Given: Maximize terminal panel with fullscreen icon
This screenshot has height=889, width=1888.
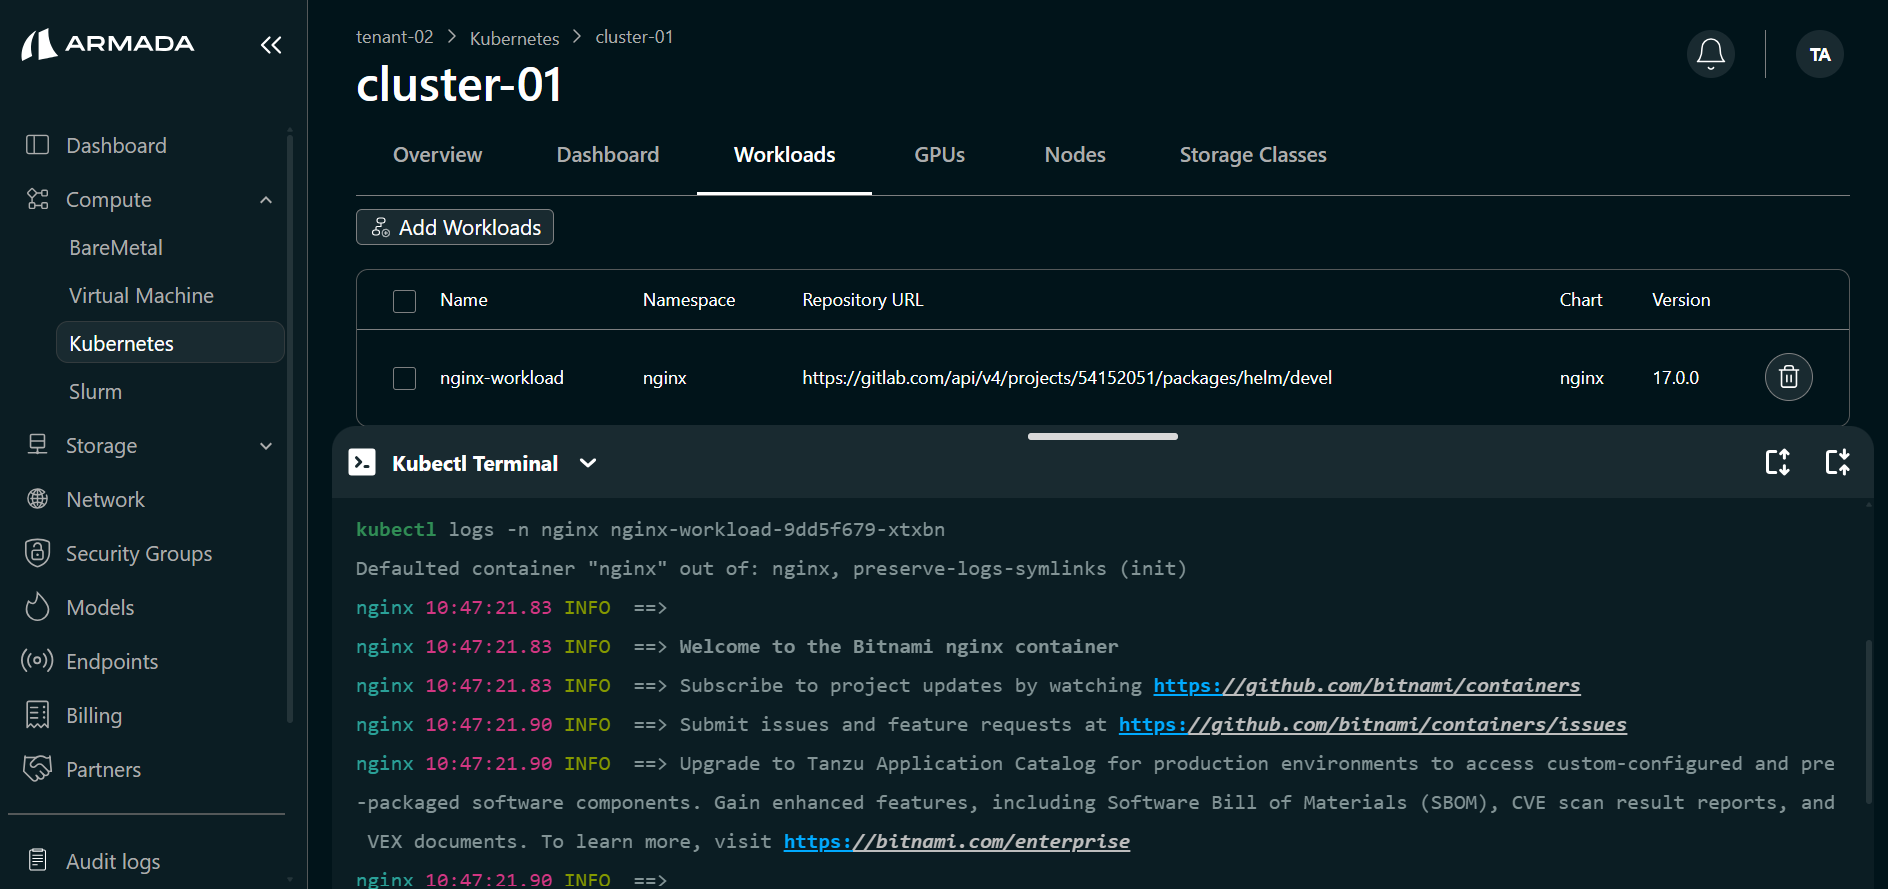Looking at the screenshot, I should pyautogui.click(x=1838, y=462).
